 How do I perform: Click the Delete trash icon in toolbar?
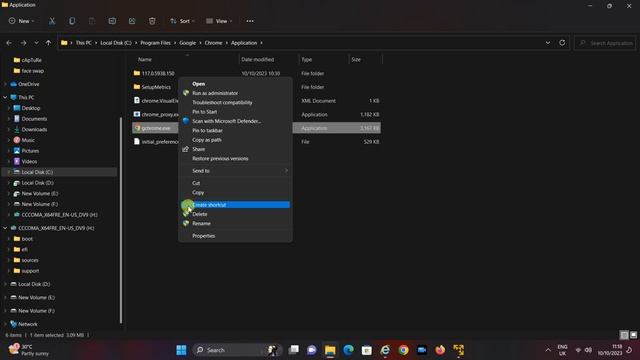coord(152,21)
